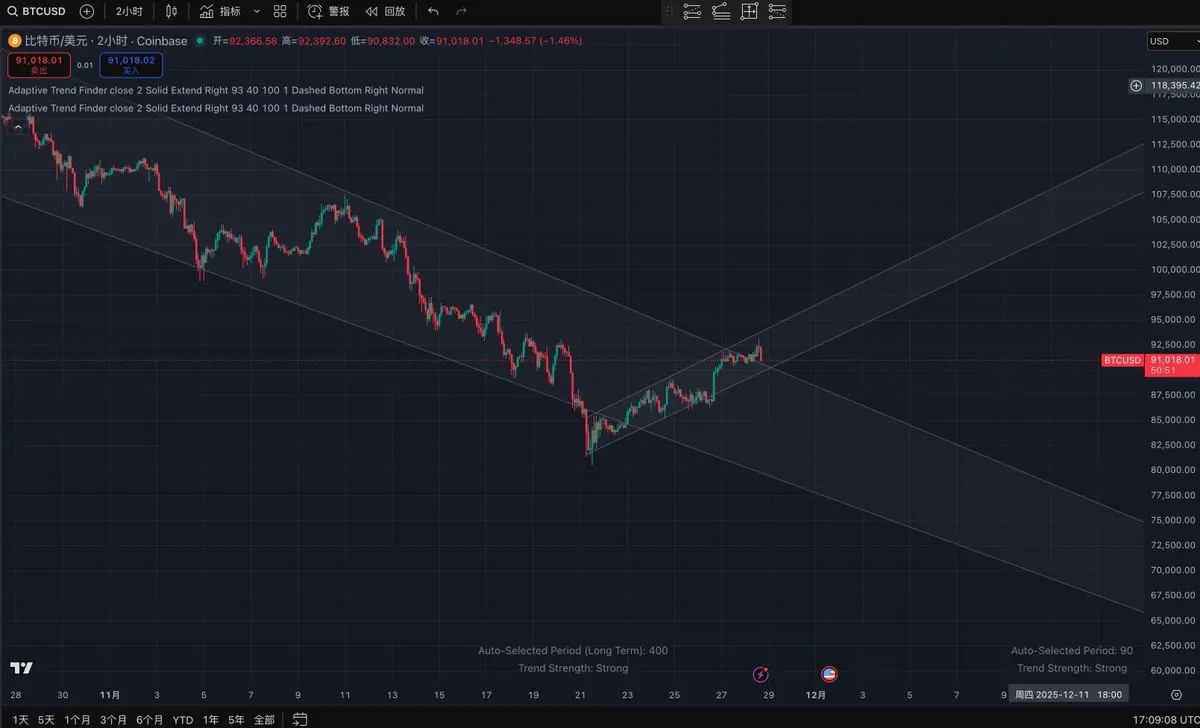Screen dimensions: 1200x728
Task: Open the indicator templates grid icon
Action: tap(280, 11)
